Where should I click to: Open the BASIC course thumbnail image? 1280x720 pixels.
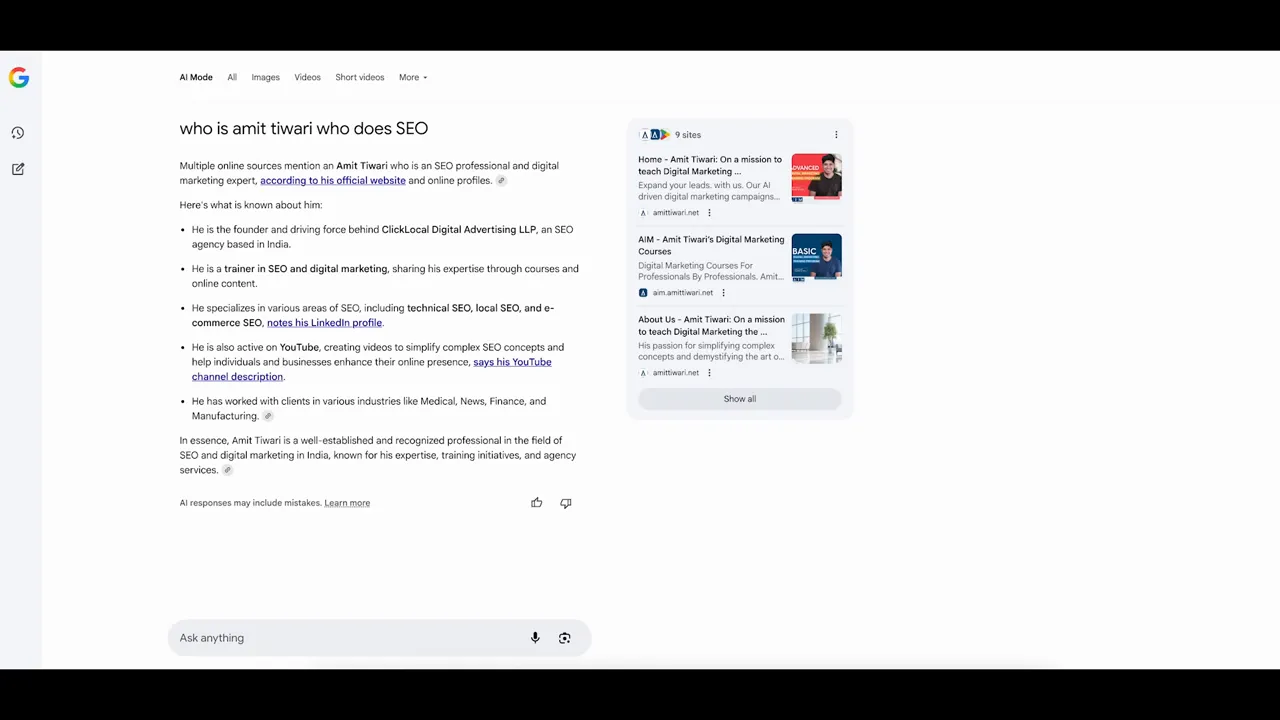816,258
